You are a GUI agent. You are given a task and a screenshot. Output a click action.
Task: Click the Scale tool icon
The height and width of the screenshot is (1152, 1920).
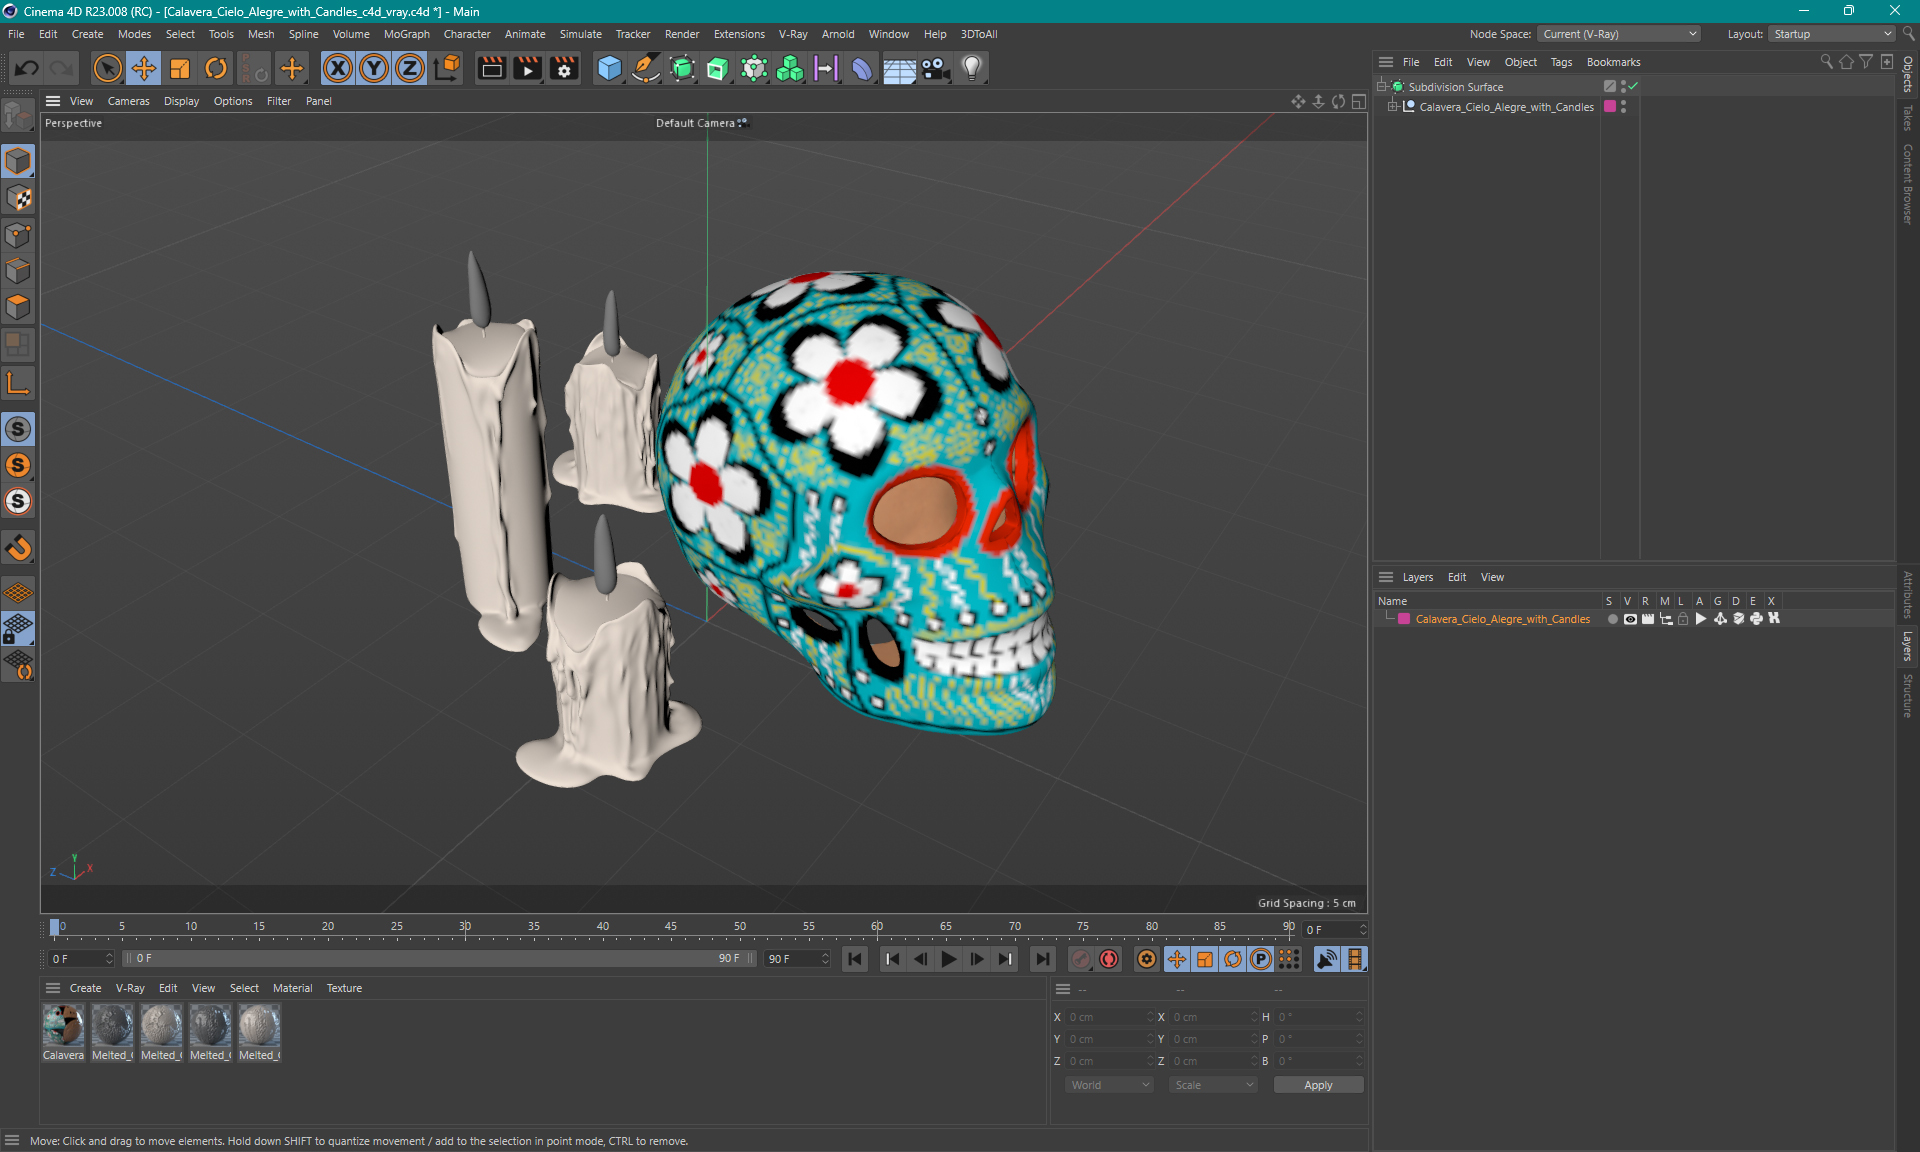click(x=178, y=67)
